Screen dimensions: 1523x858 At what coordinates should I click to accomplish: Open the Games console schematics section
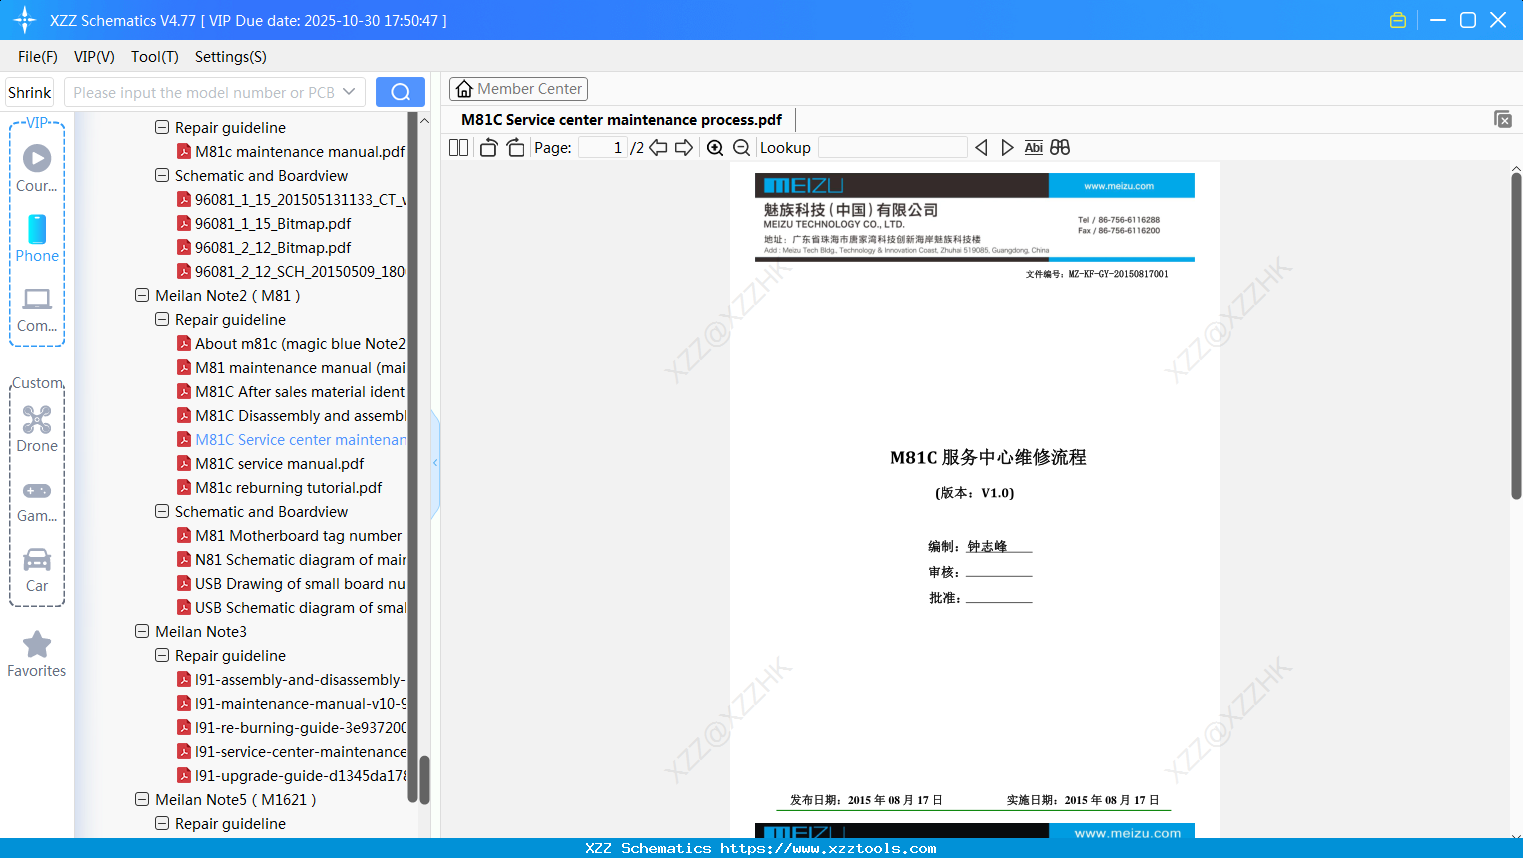(x=37, y=498)
